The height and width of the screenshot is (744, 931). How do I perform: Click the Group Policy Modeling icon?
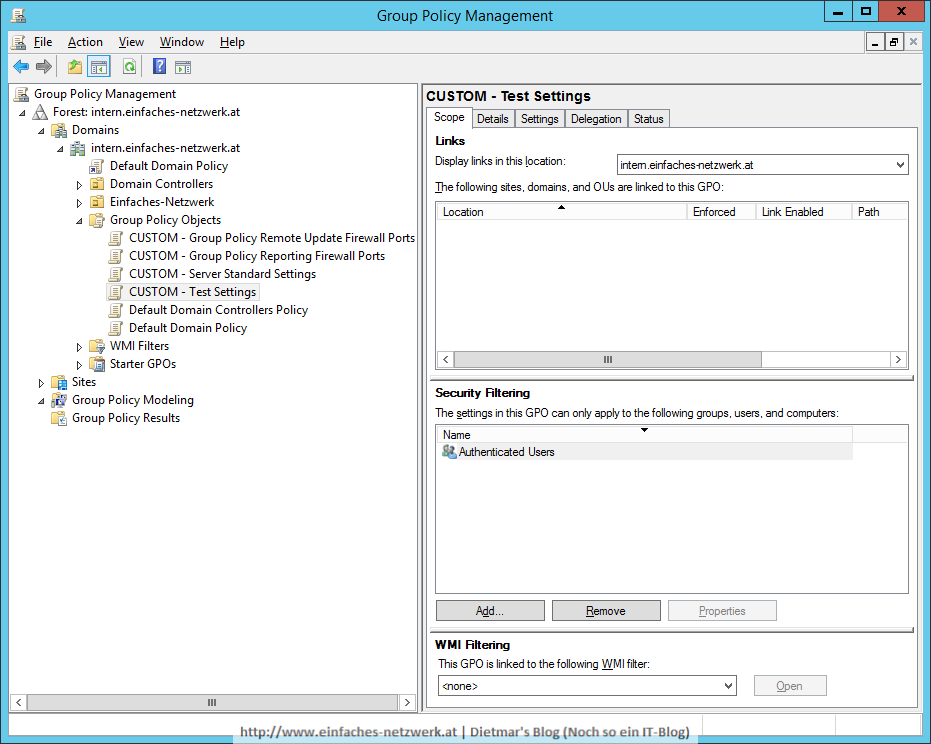point(59,400)
